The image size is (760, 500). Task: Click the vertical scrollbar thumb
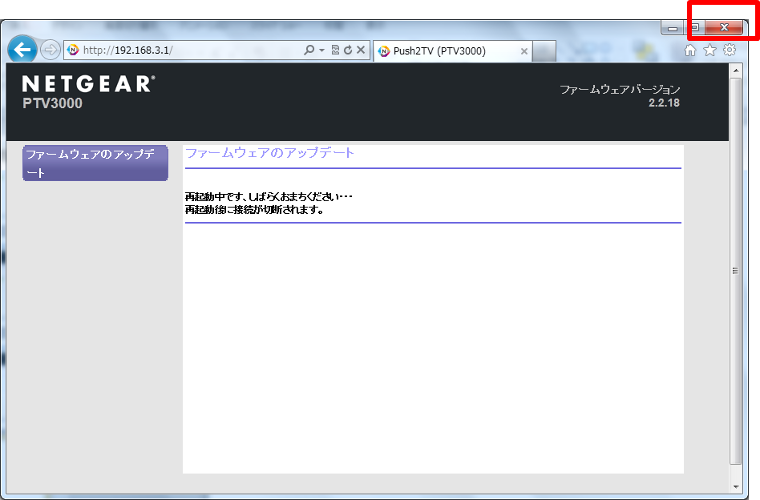coord(736,271)
